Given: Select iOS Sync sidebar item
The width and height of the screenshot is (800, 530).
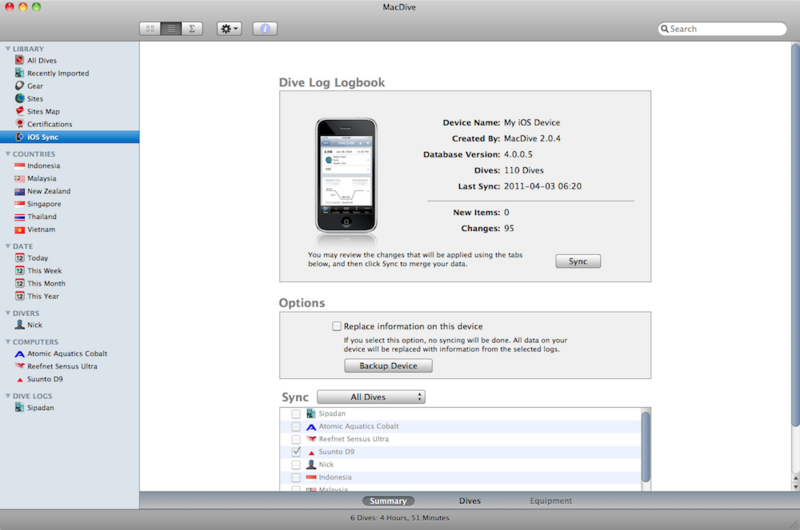Looking at the screenshot, I should pyautogui.click(x=69, y=137).
